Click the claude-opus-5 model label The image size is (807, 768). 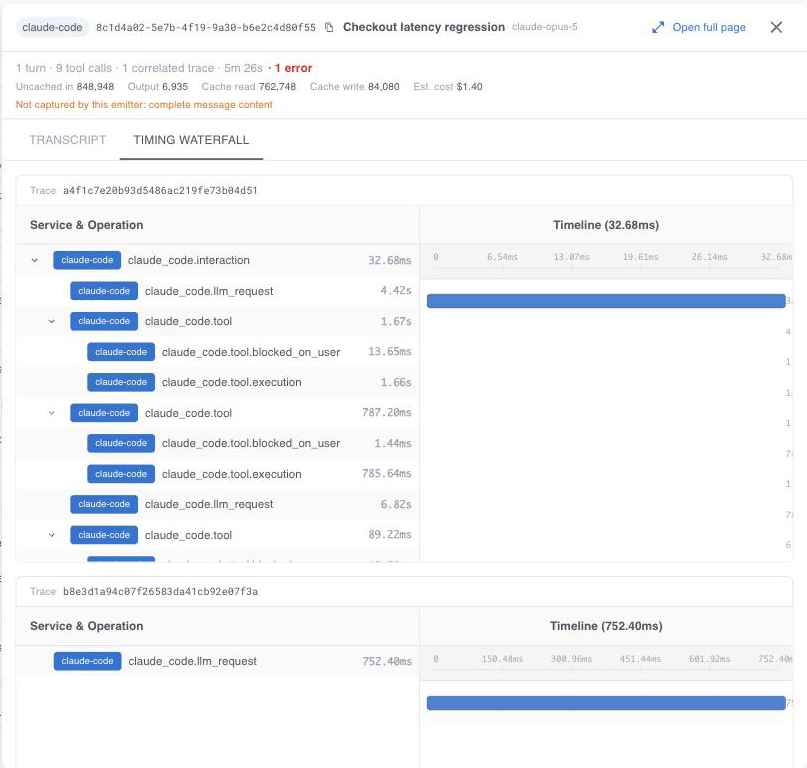(x=545, y=27)
